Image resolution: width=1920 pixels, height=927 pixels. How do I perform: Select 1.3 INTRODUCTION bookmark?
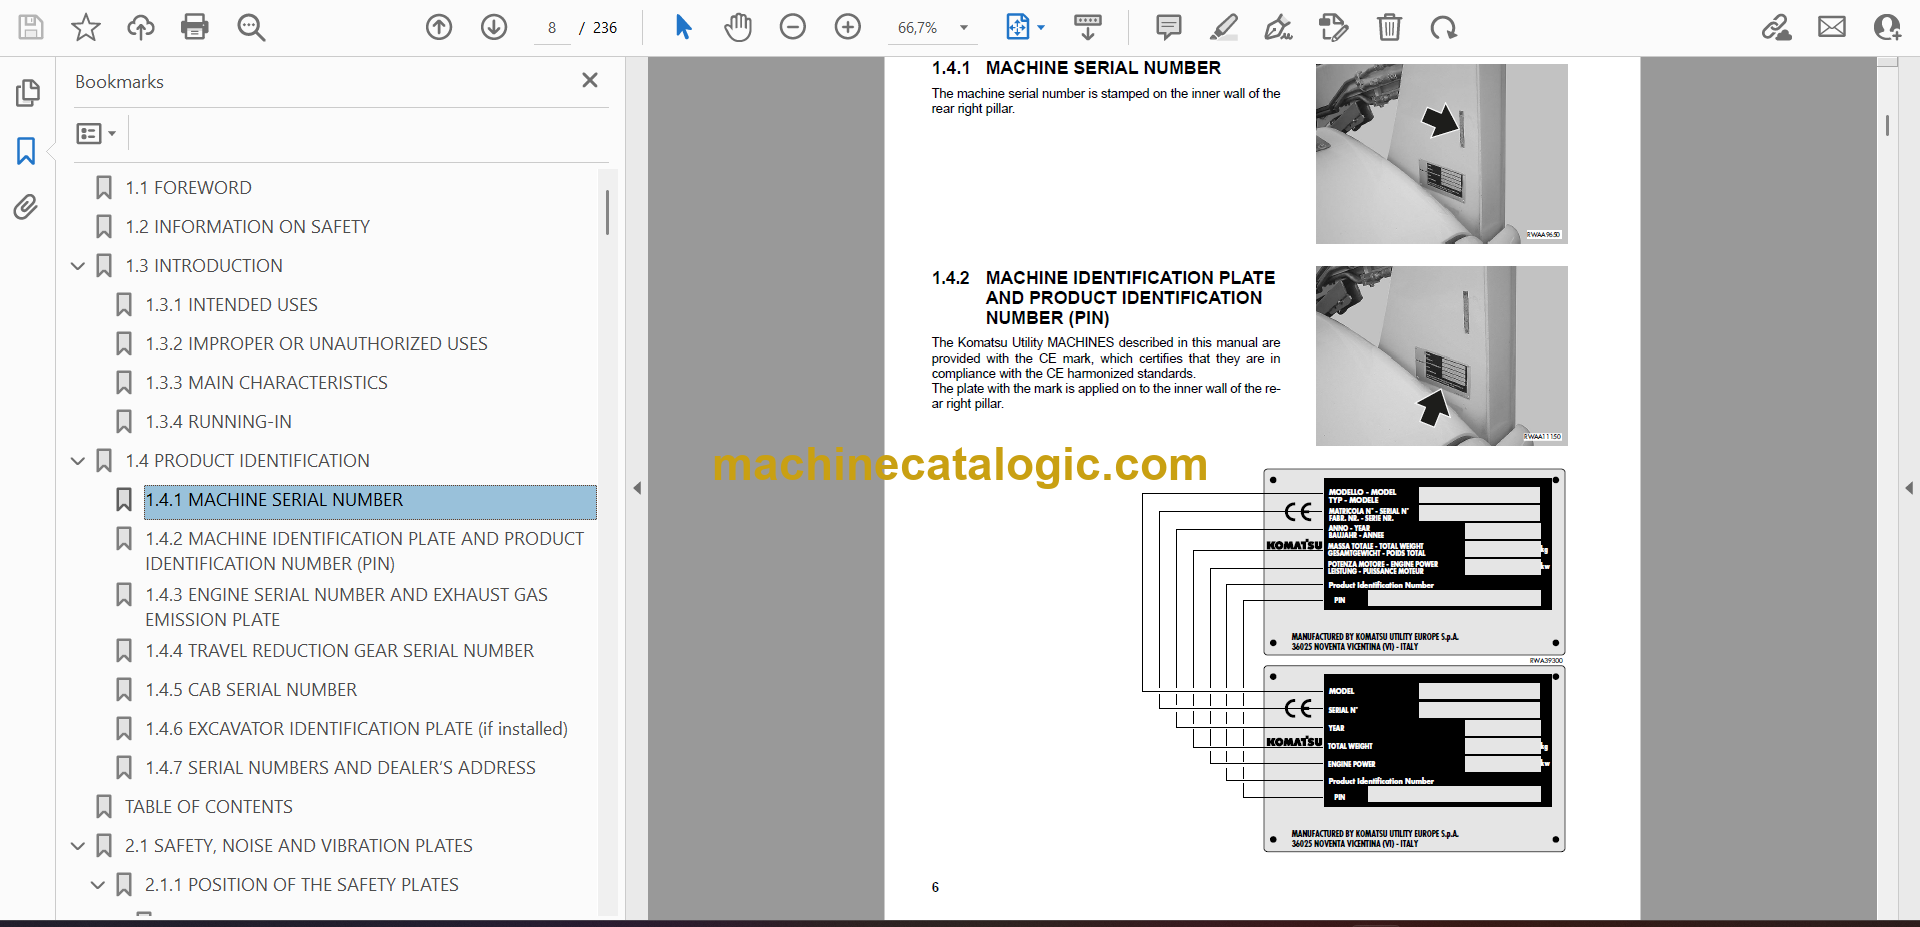coord(204,266)
